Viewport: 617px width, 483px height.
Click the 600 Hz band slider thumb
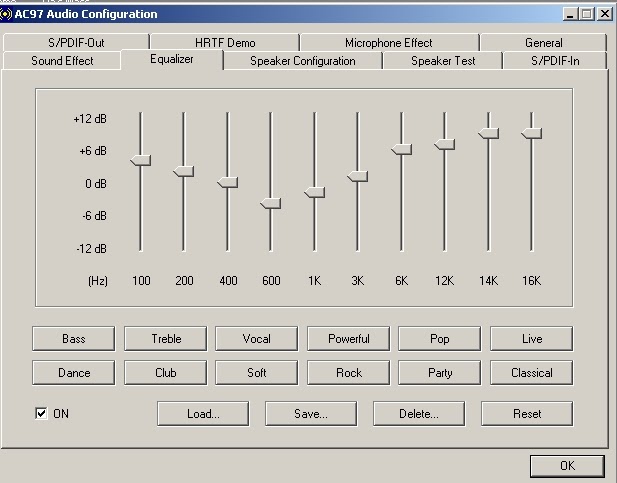click(271, 204)
